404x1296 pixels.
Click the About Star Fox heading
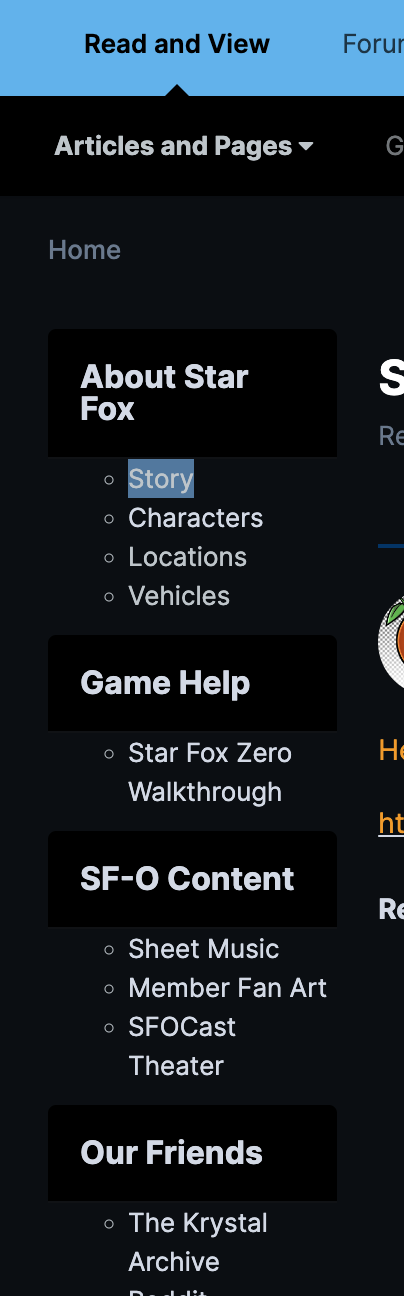(165, 393)
